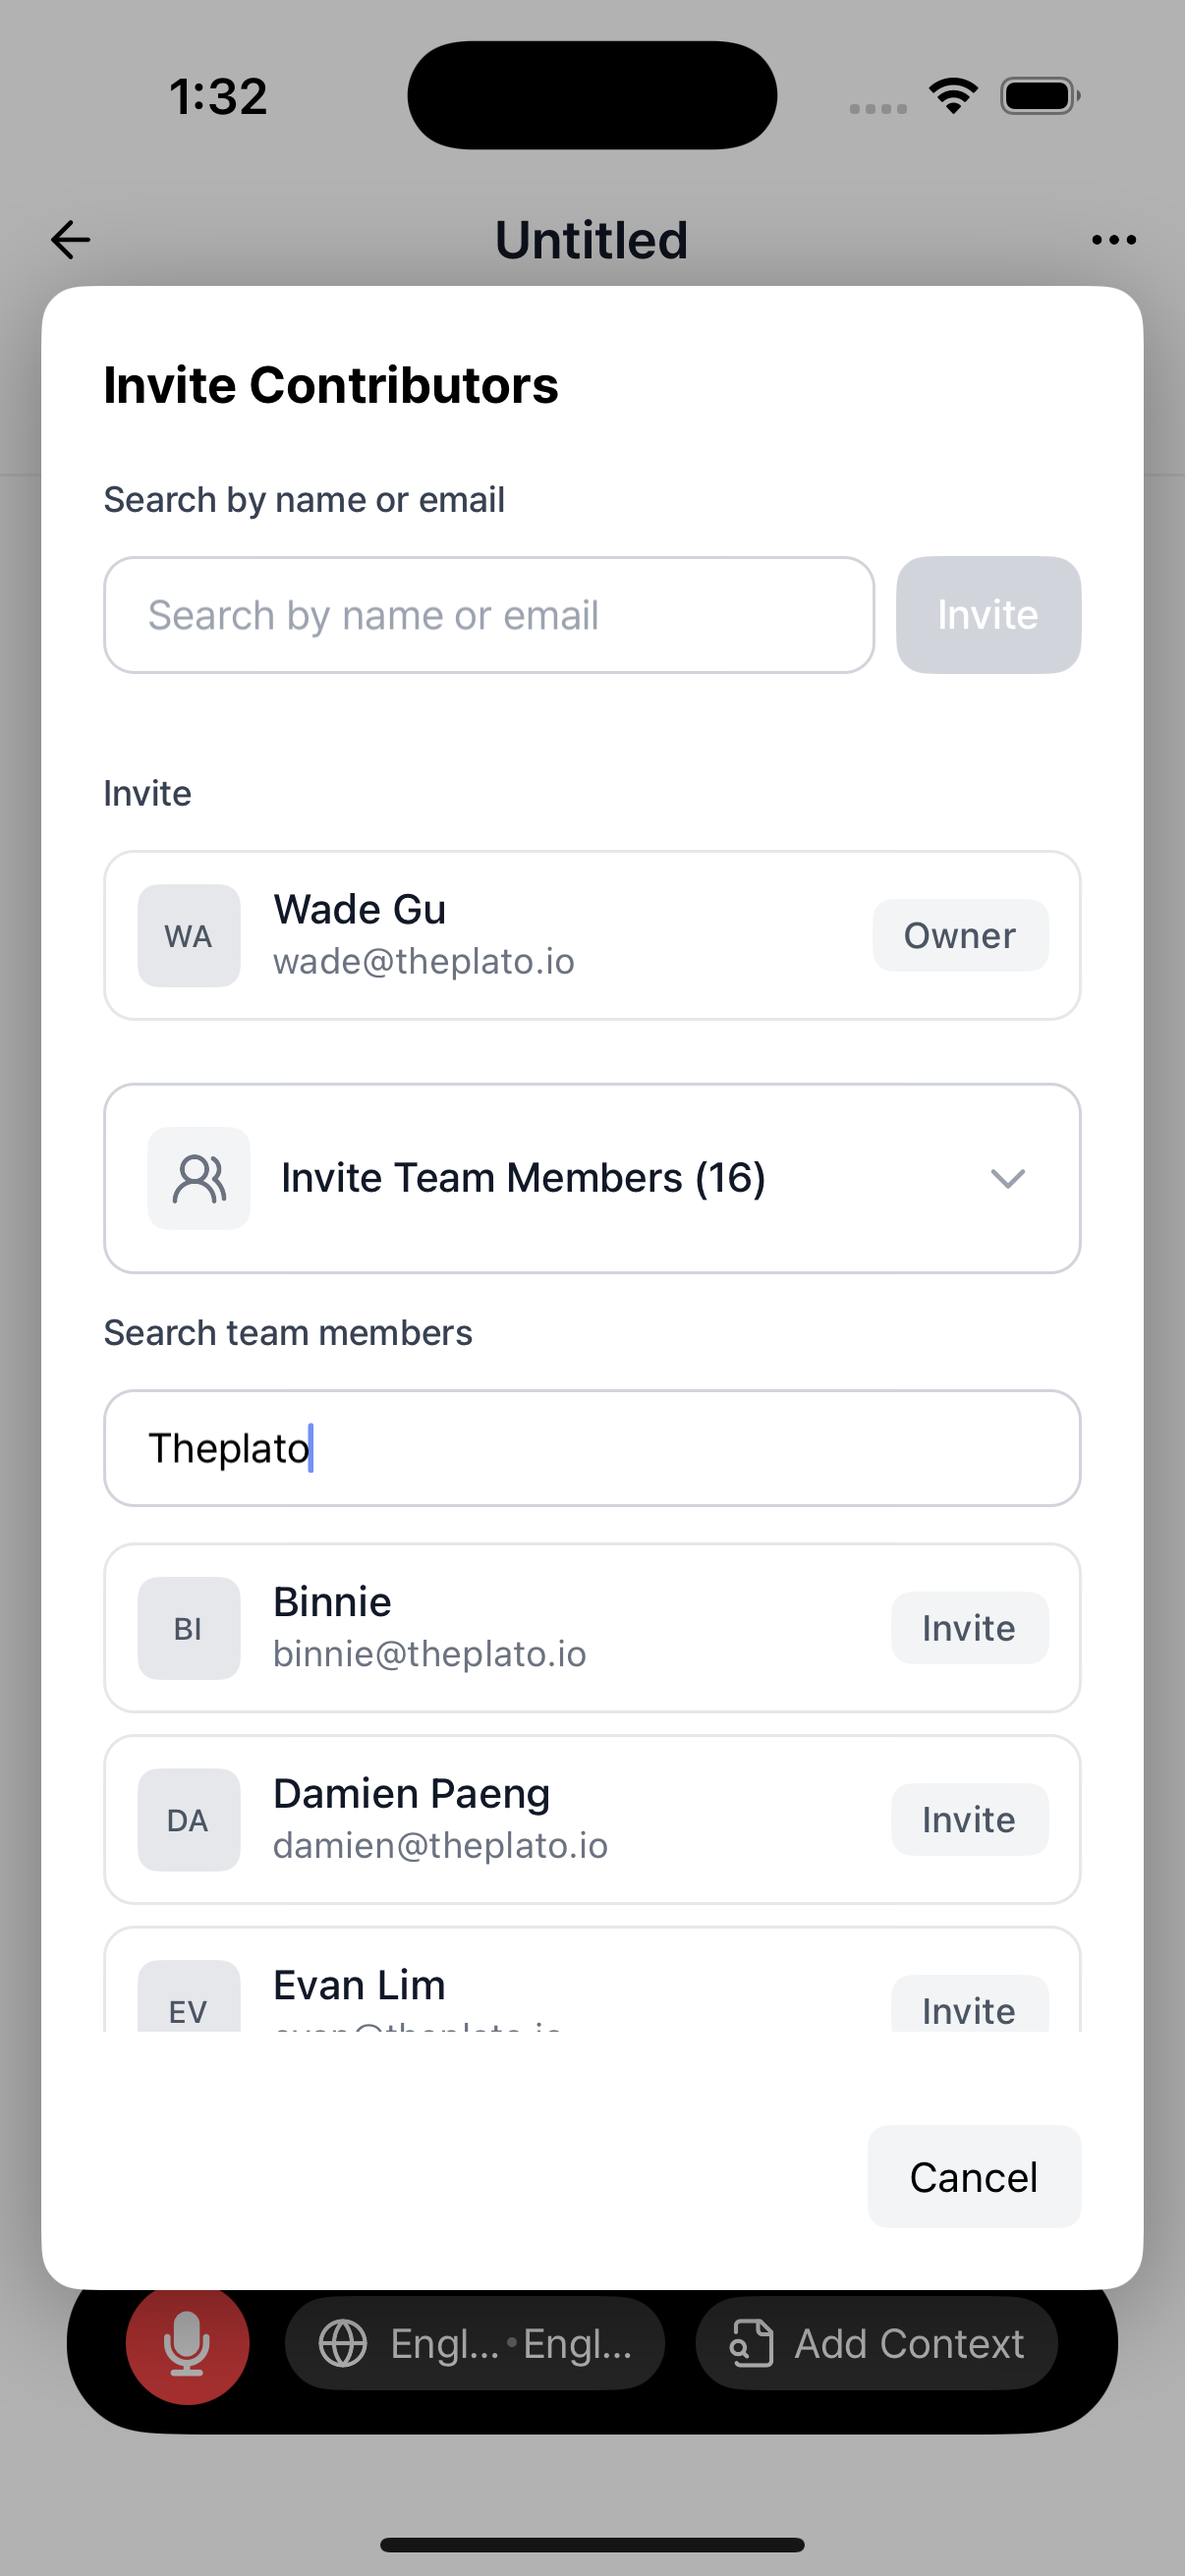Screen dimensions: 1185x2576
Task: Tap the red microphone record button
Action: pyautogui.click(x=187, y=2342)
